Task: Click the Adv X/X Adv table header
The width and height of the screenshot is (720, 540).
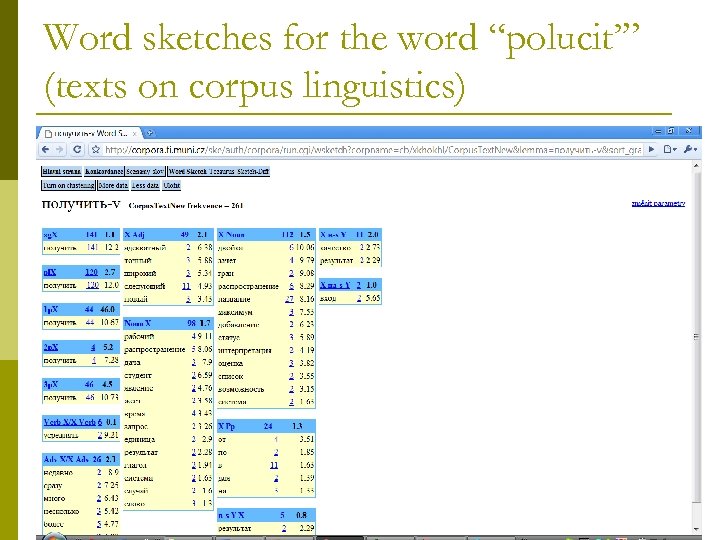Action: click(81, 459)
